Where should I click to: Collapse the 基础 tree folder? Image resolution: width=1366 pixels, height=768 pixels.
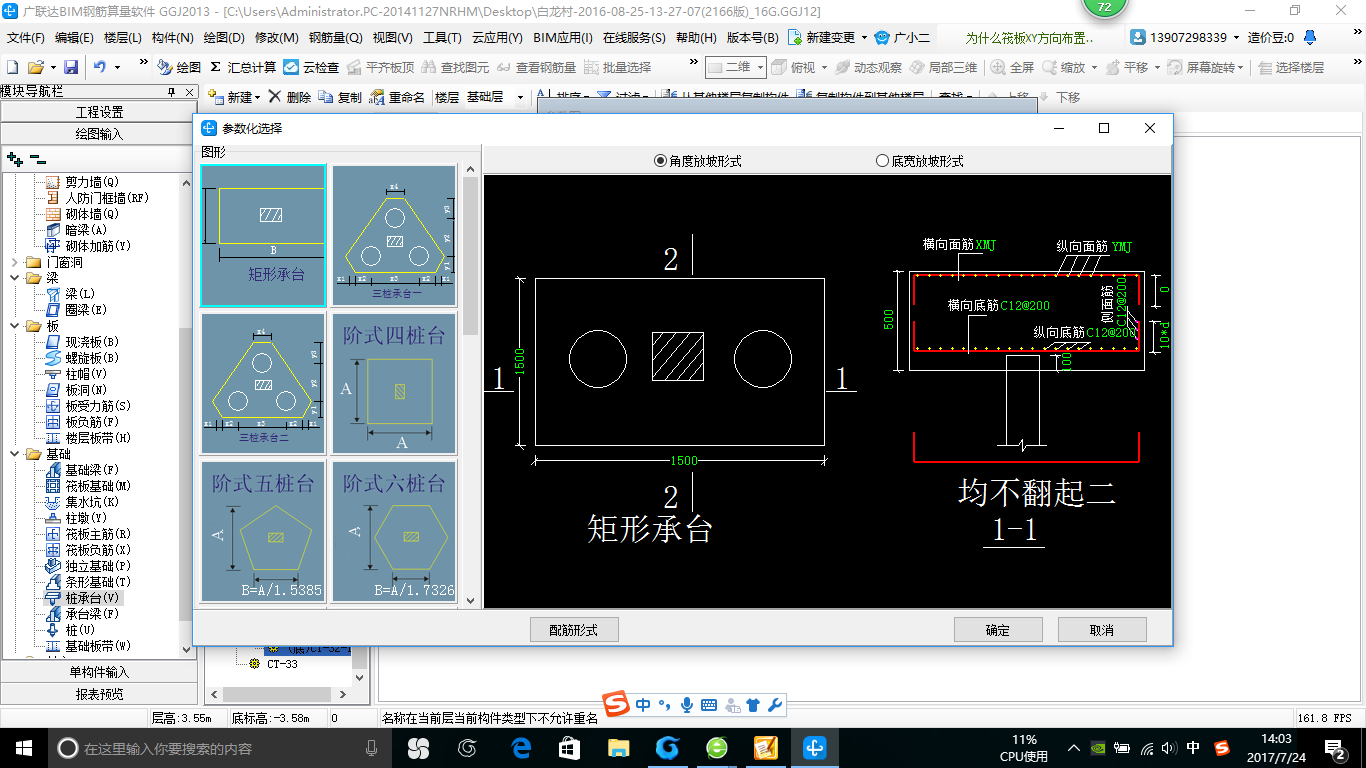(x=15, y=454)
